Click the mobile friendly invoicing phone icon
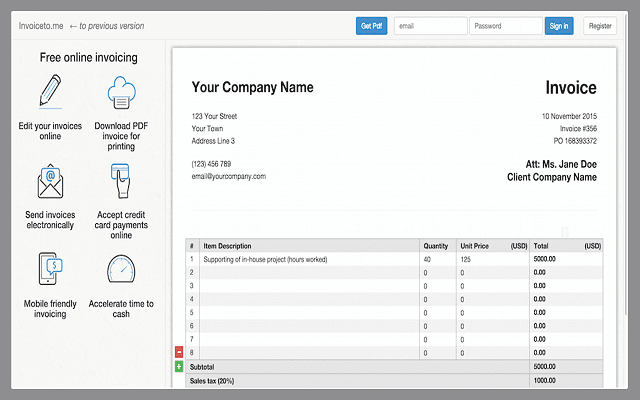 coord(47,271)
